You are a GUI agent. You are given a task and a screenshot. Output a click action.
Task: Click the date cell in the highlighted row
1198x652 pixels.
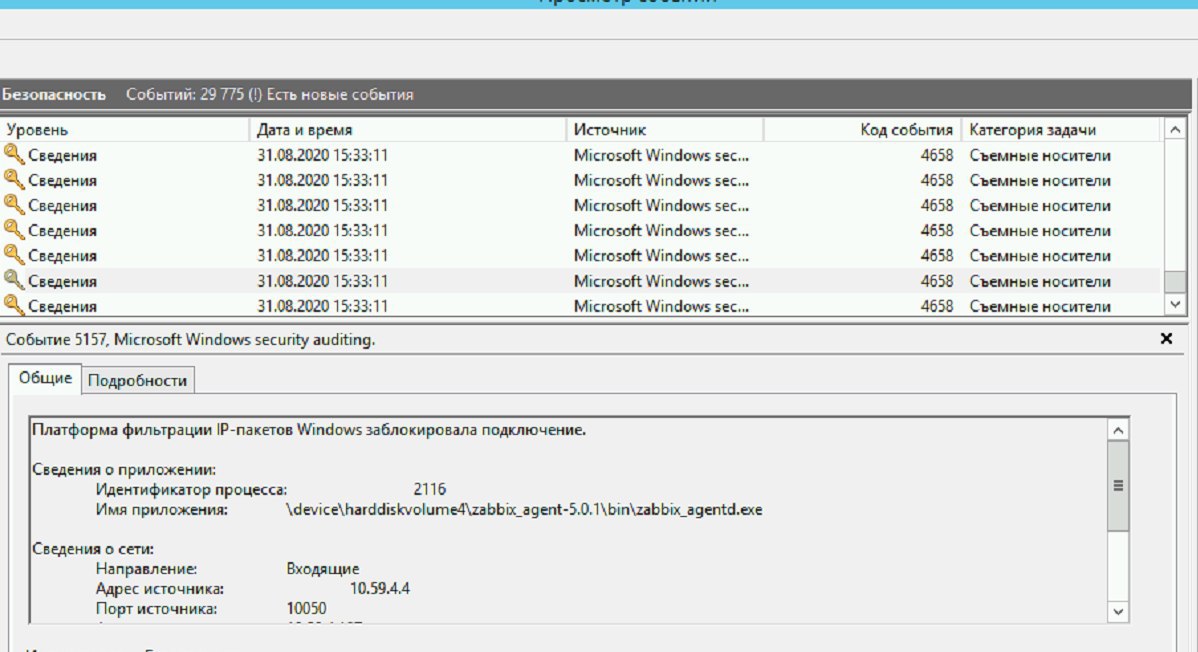[322, 281]
